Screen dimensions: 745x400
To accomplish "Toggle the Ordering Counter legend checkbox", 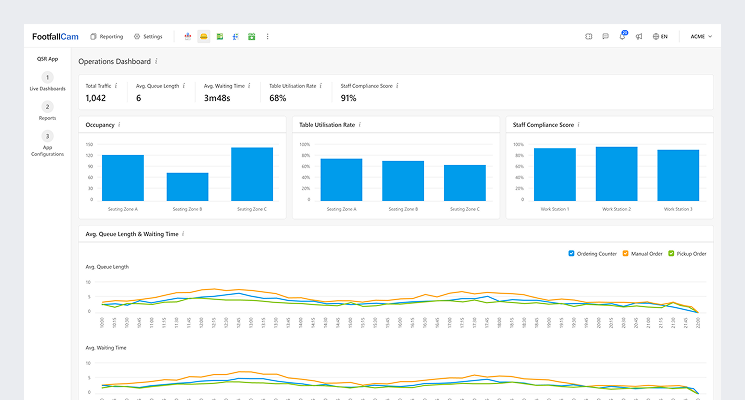I will pyautogui.click(x=571, y=253).
